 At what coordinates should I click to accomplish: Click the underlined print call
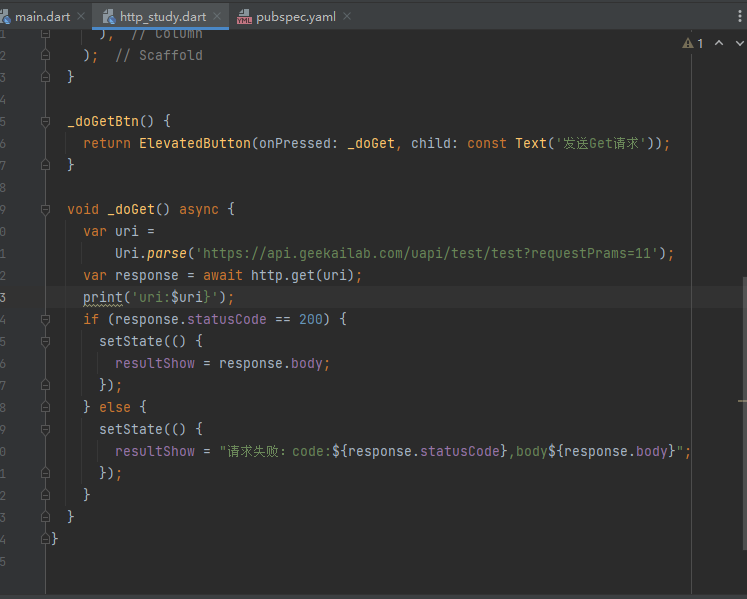click(103, 297)
